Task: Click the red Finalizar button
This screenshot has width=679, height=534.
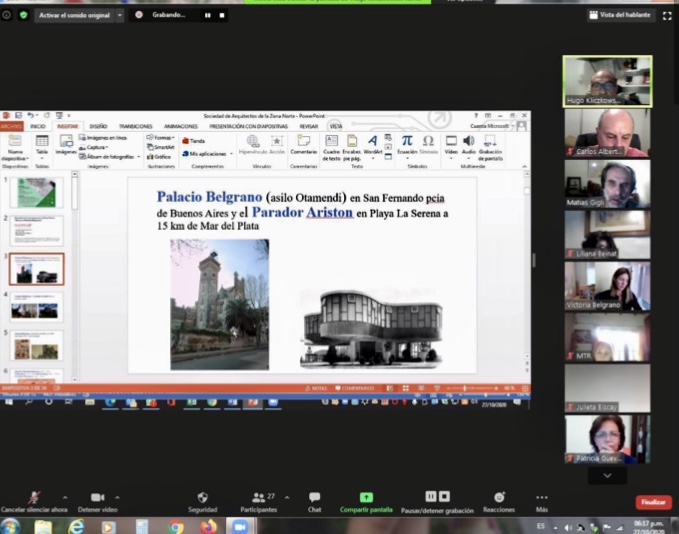Action: (x=653, y=502)
